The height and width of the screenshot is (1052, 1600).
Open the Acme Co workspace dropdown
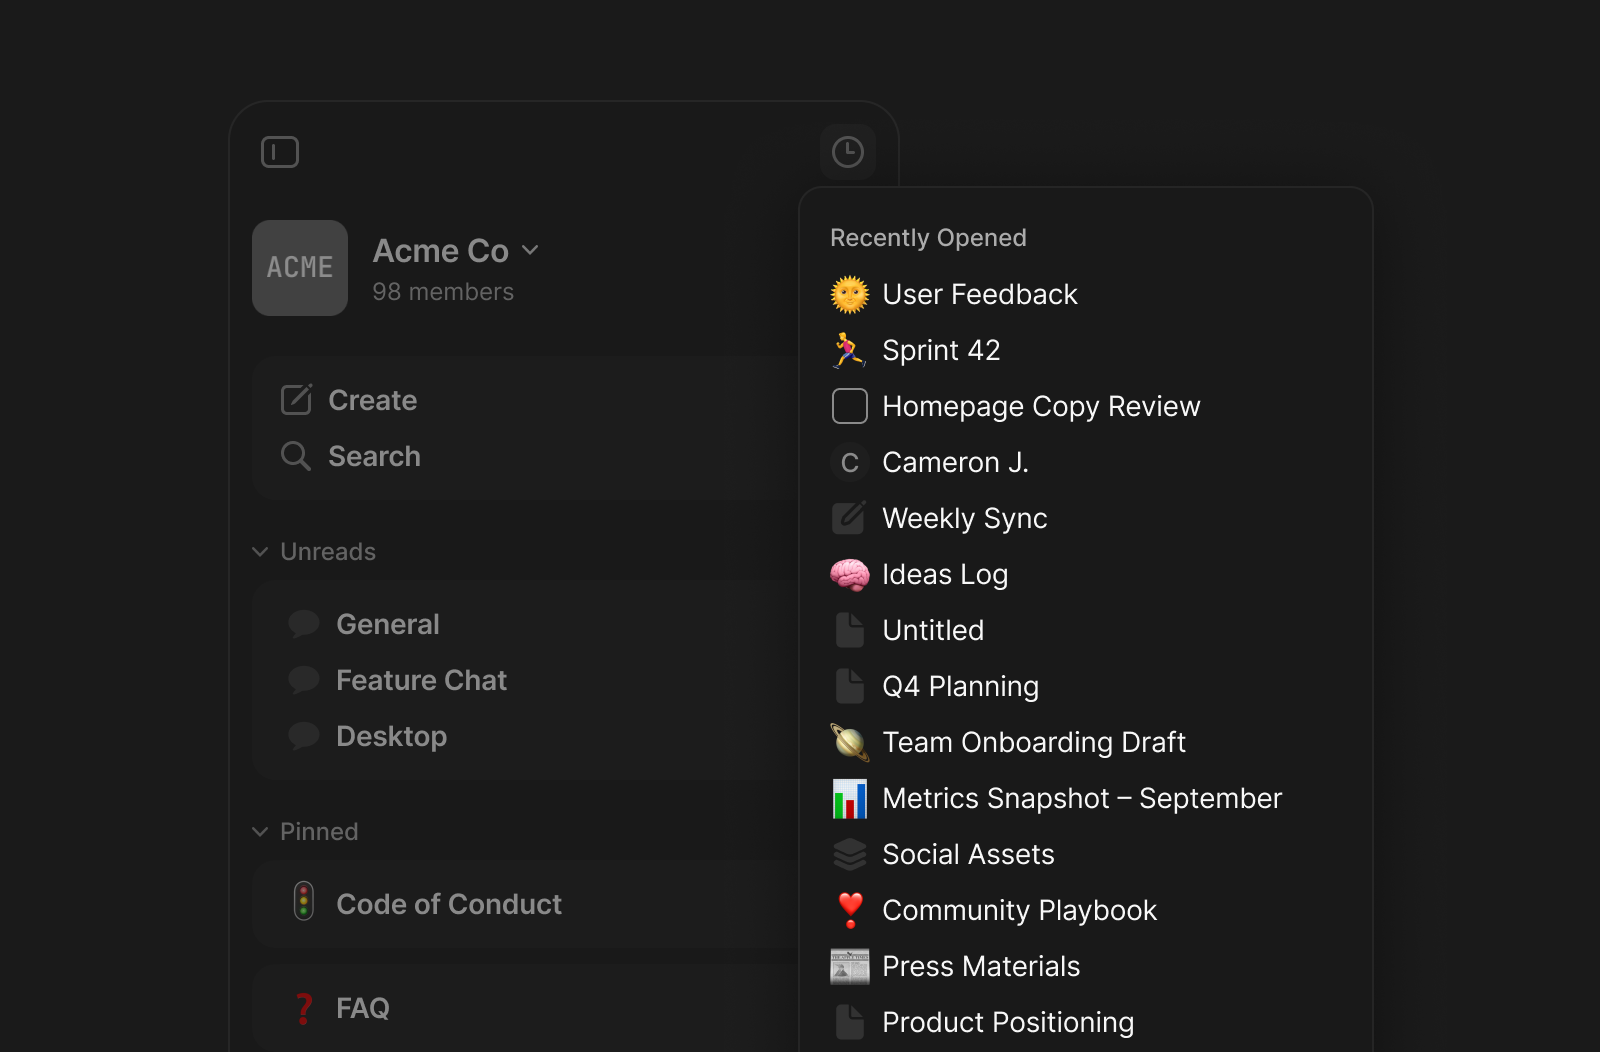click(456, 251)
